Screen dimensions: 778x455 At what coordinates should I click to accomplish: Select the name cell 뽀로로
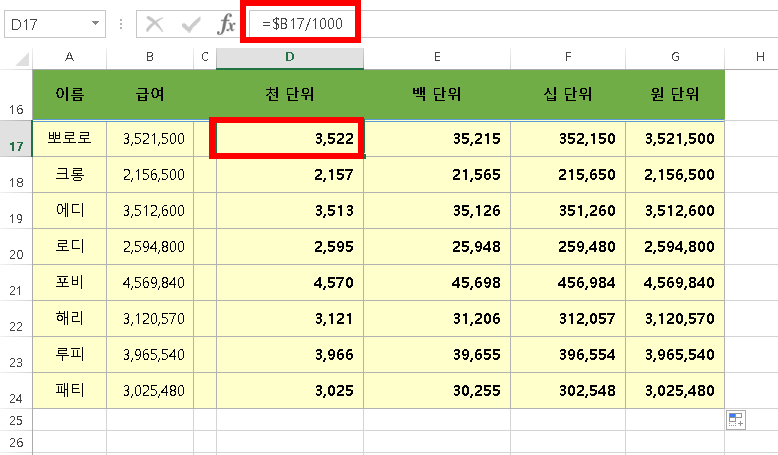pos(69,138)
